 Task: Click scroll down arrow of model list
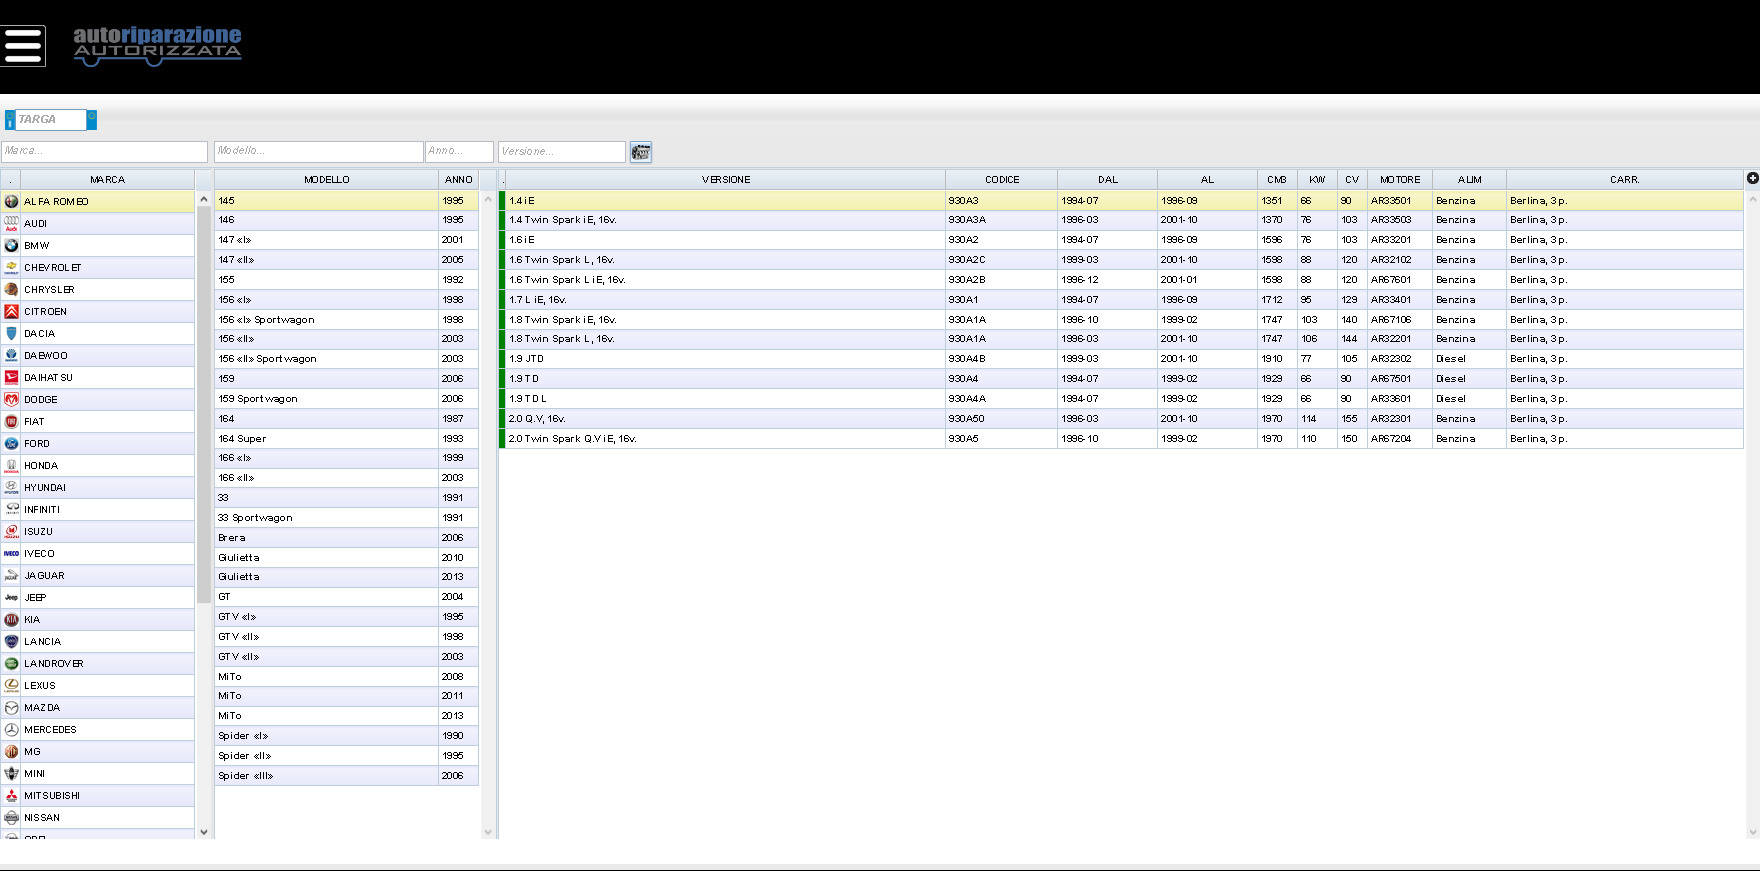tap(488, 832)
